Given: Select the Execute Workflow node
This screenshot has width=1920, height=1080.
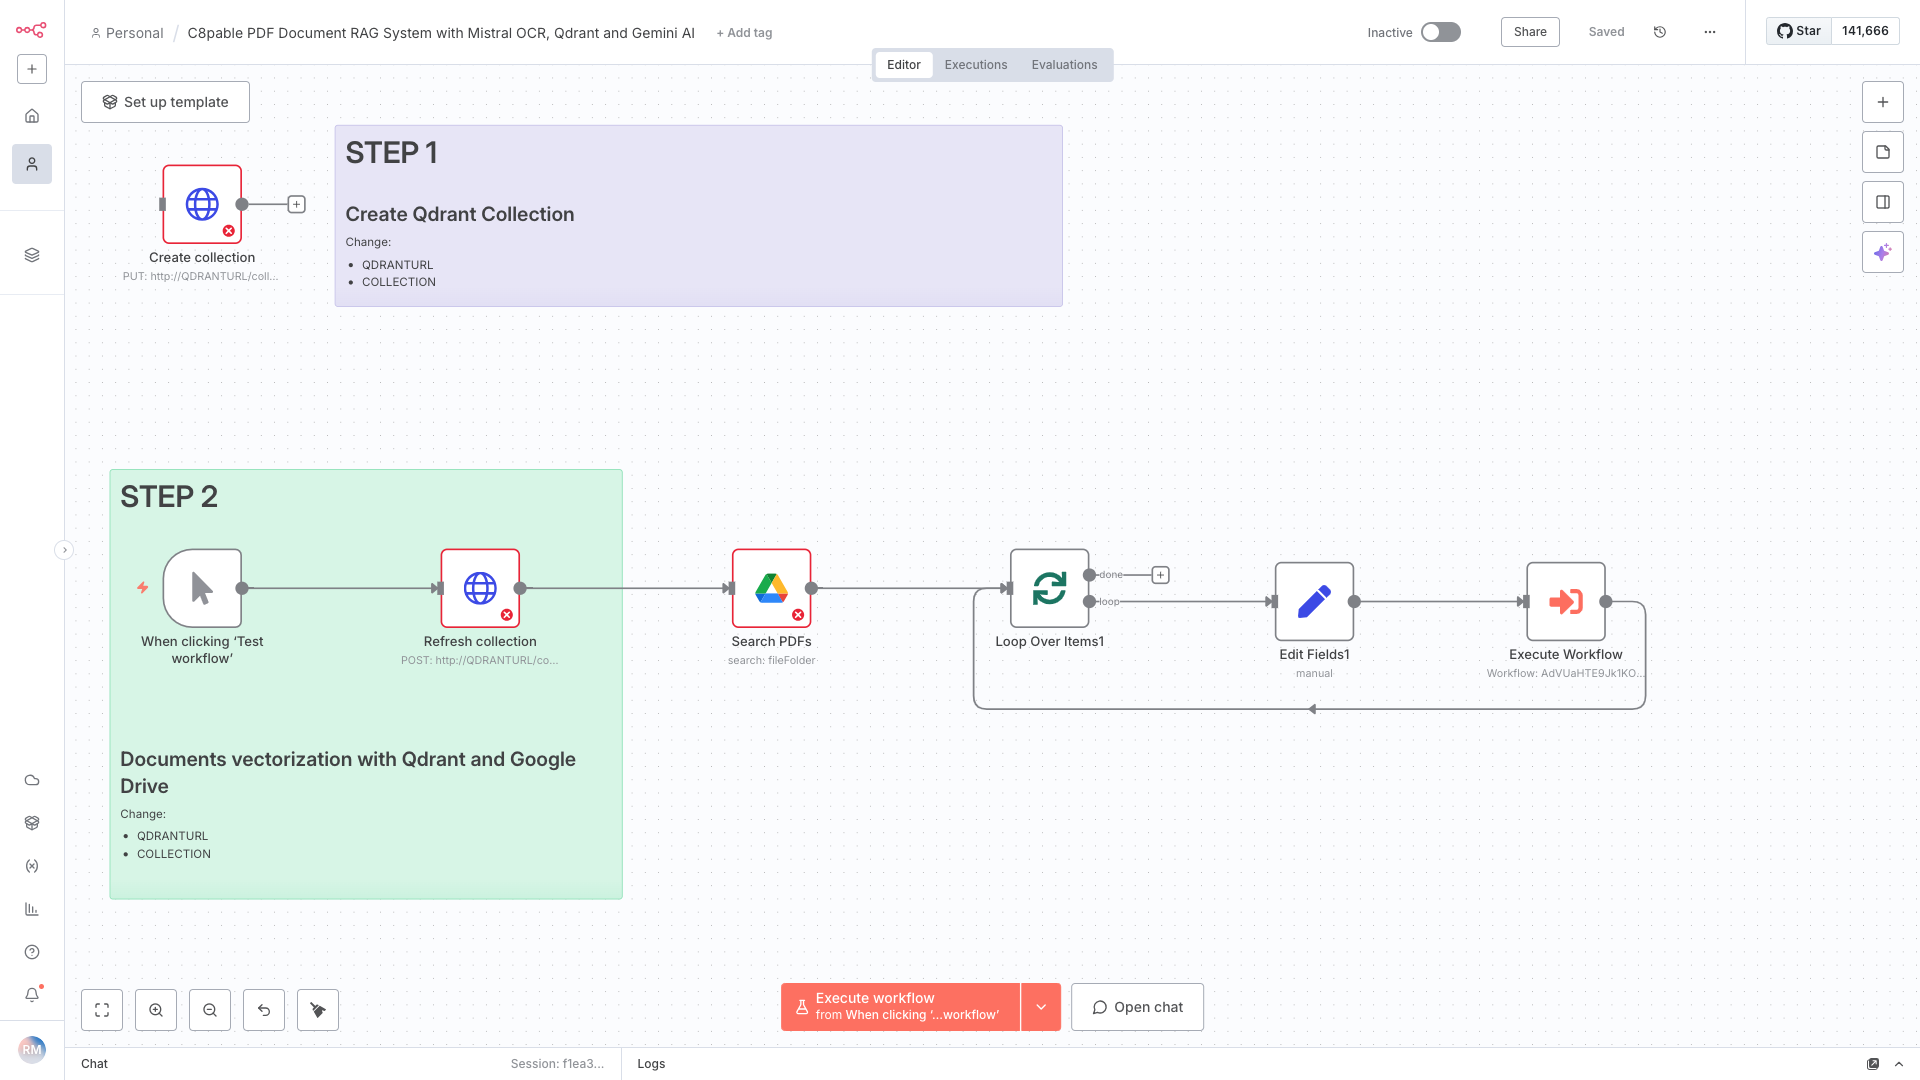Looking at the screenshot, I should (x=1566, y=601).
